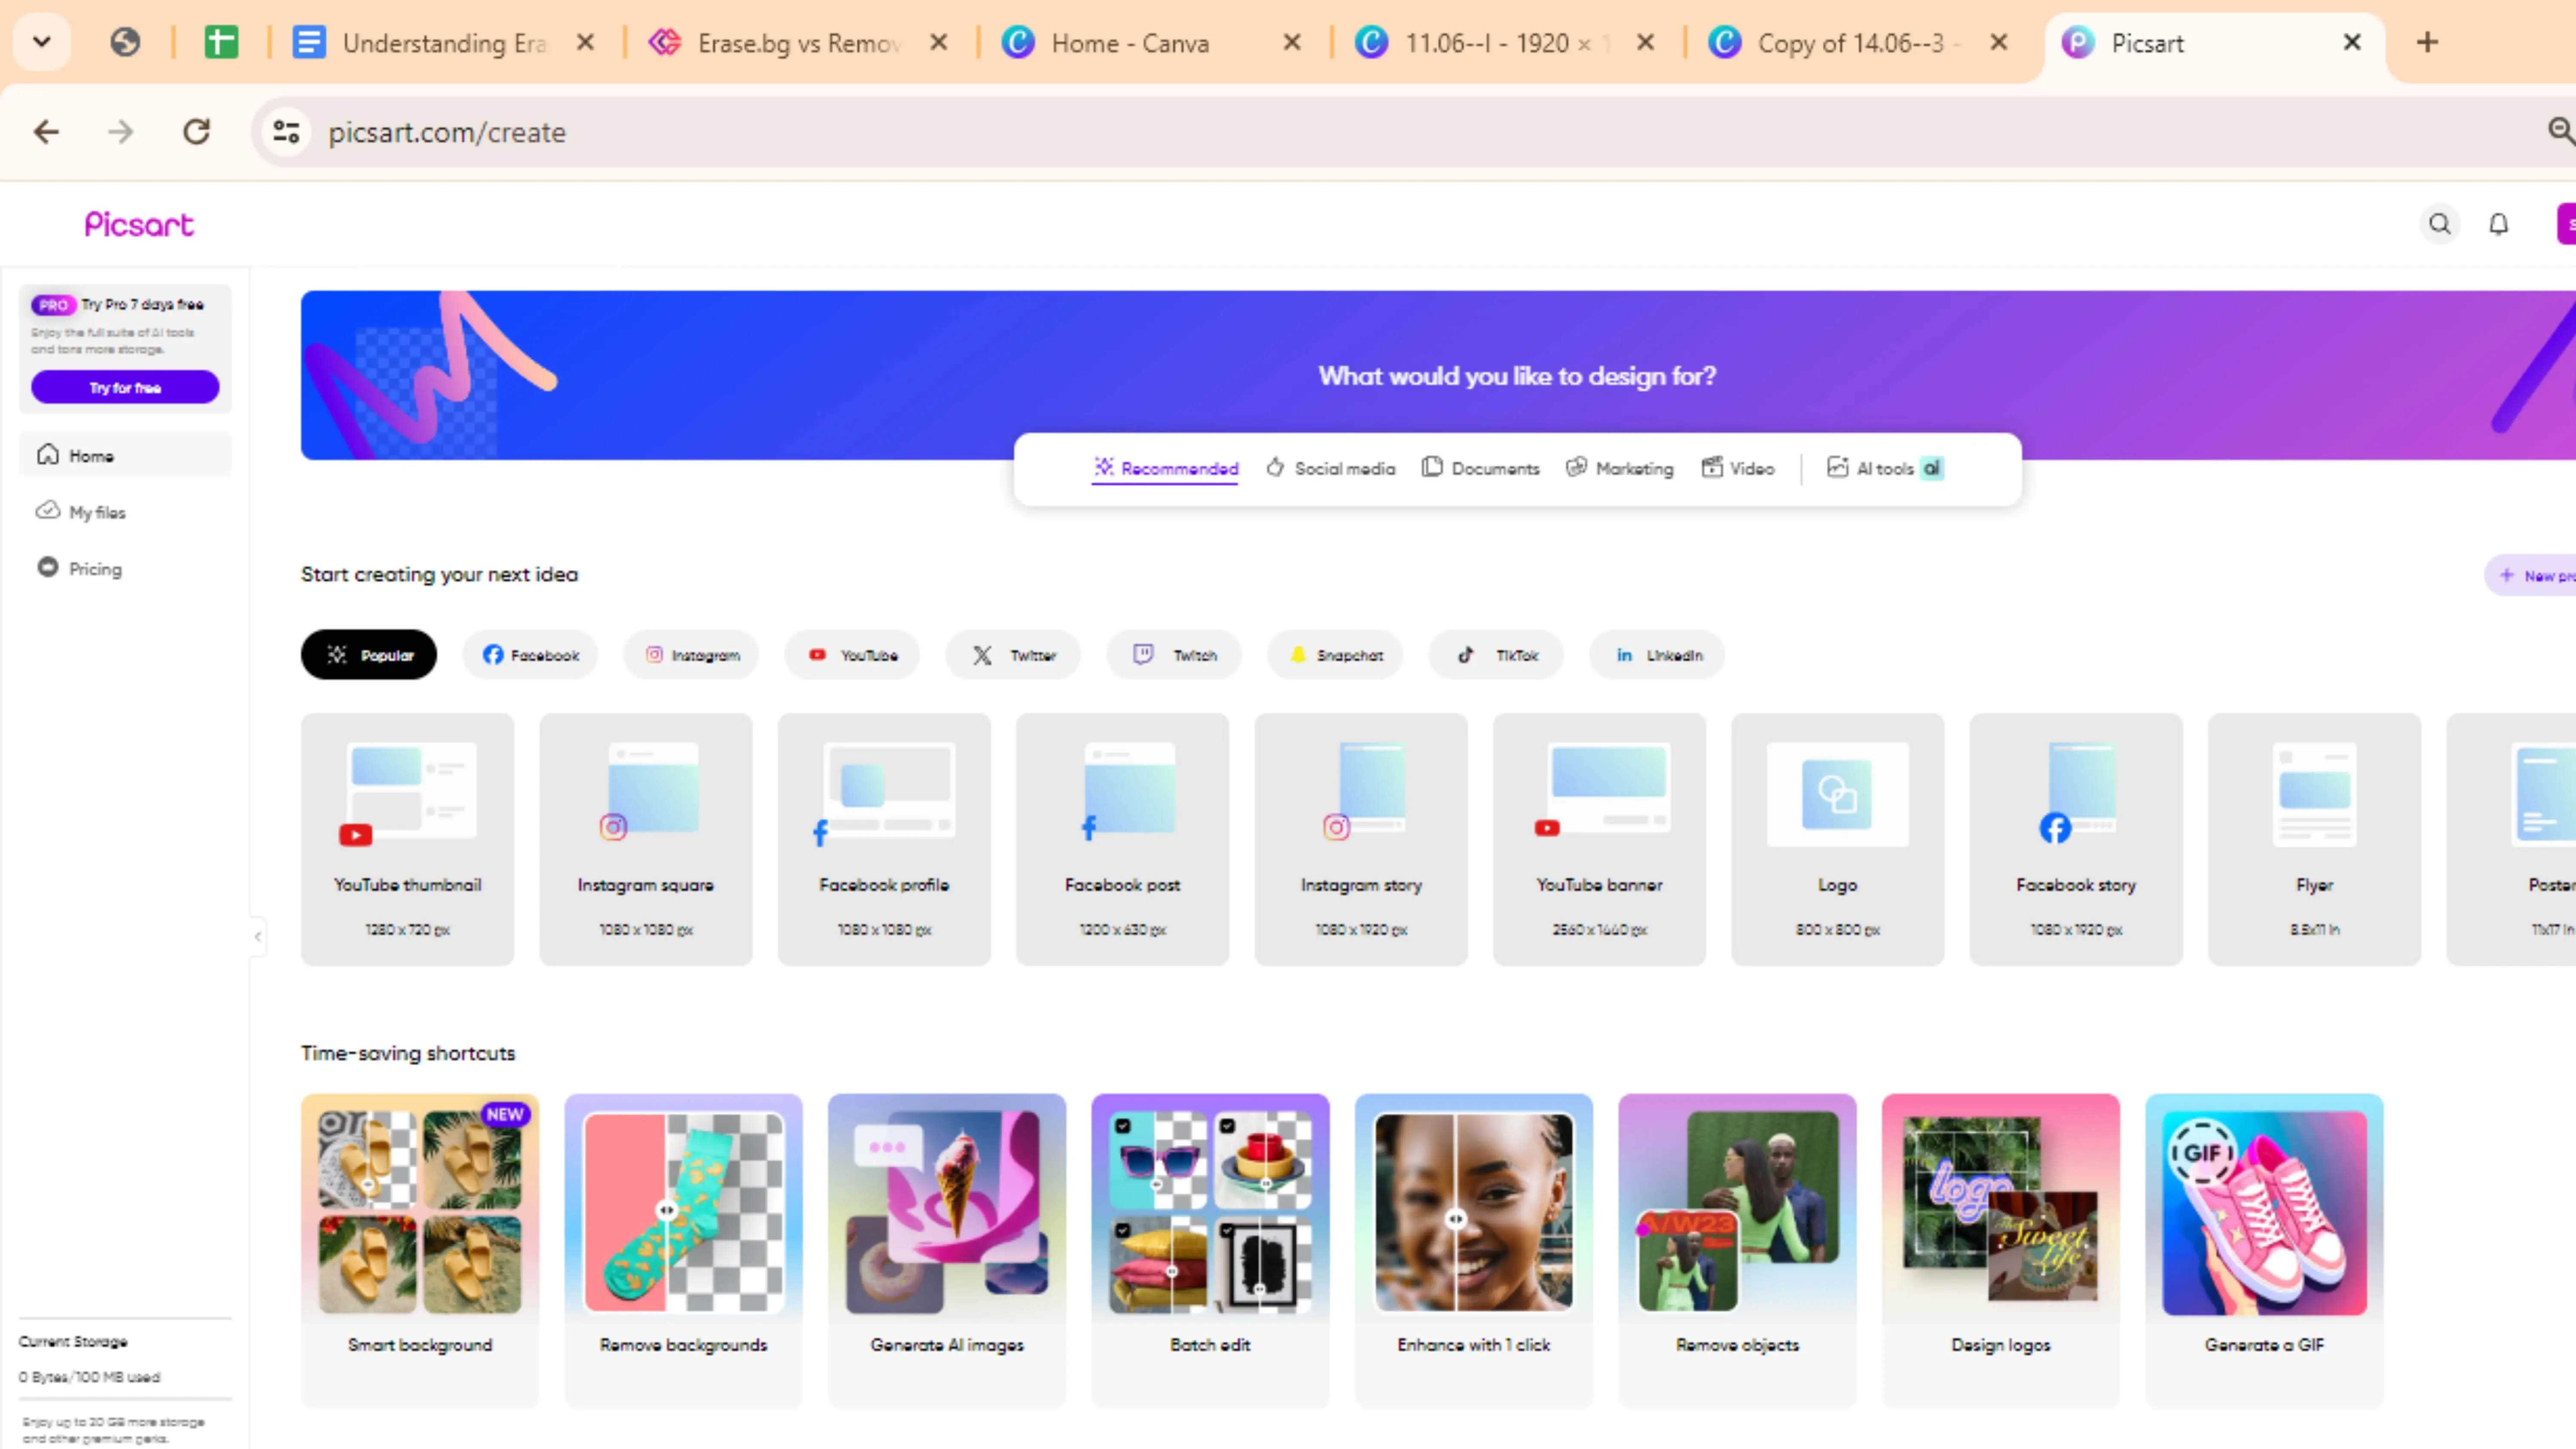
Task: Open a new browser tab with the plus
Action: tap(2427, 42)
